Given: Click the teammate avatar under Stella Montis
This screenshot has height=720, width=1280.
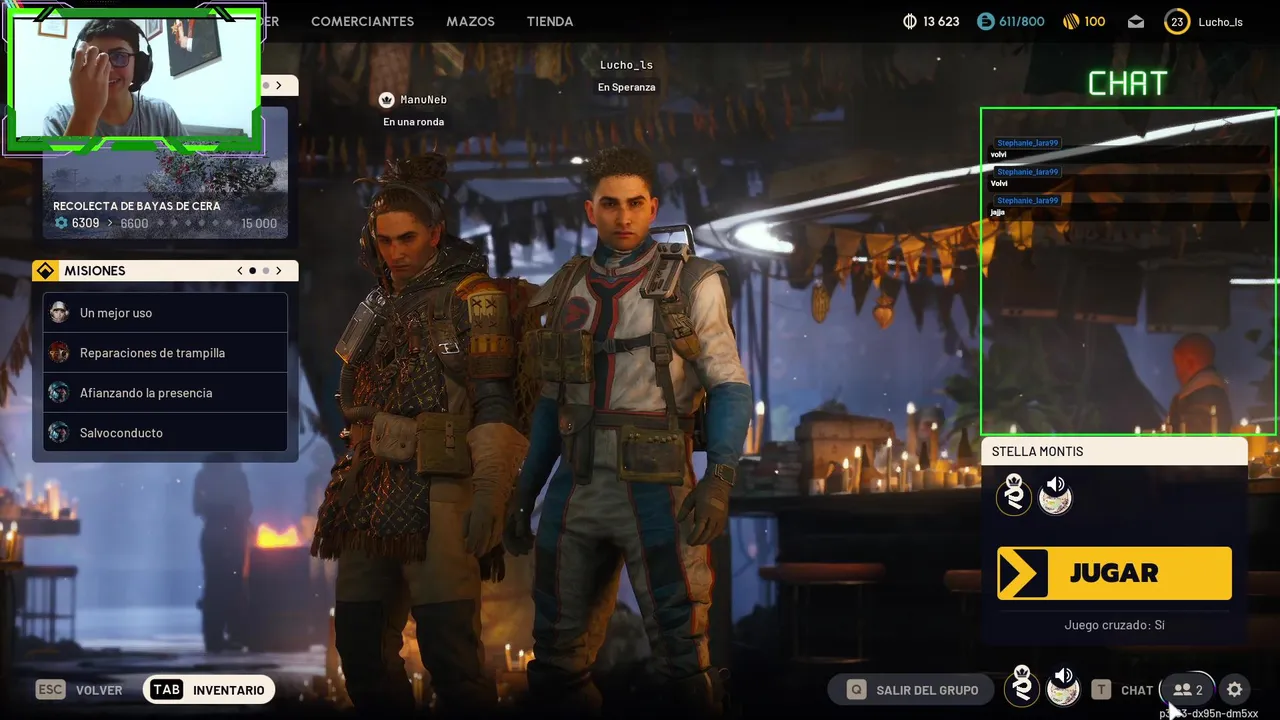Looking at the screenshot, I should [1056, 495].
